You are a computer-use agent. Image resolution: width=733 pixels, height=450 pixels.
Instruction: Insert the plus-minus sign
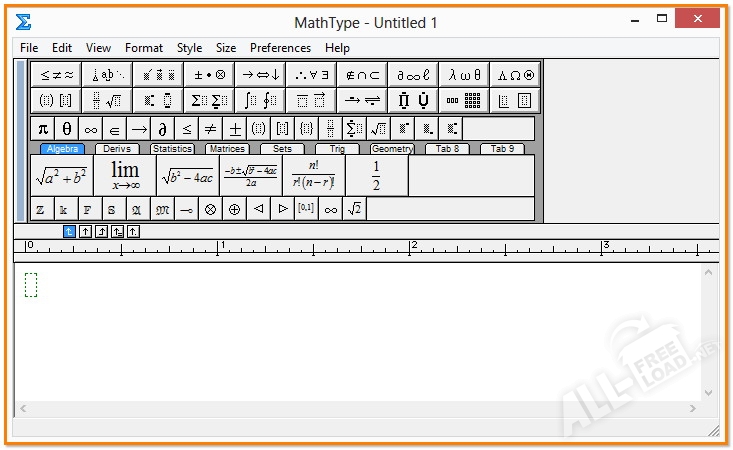pos(235,129)
